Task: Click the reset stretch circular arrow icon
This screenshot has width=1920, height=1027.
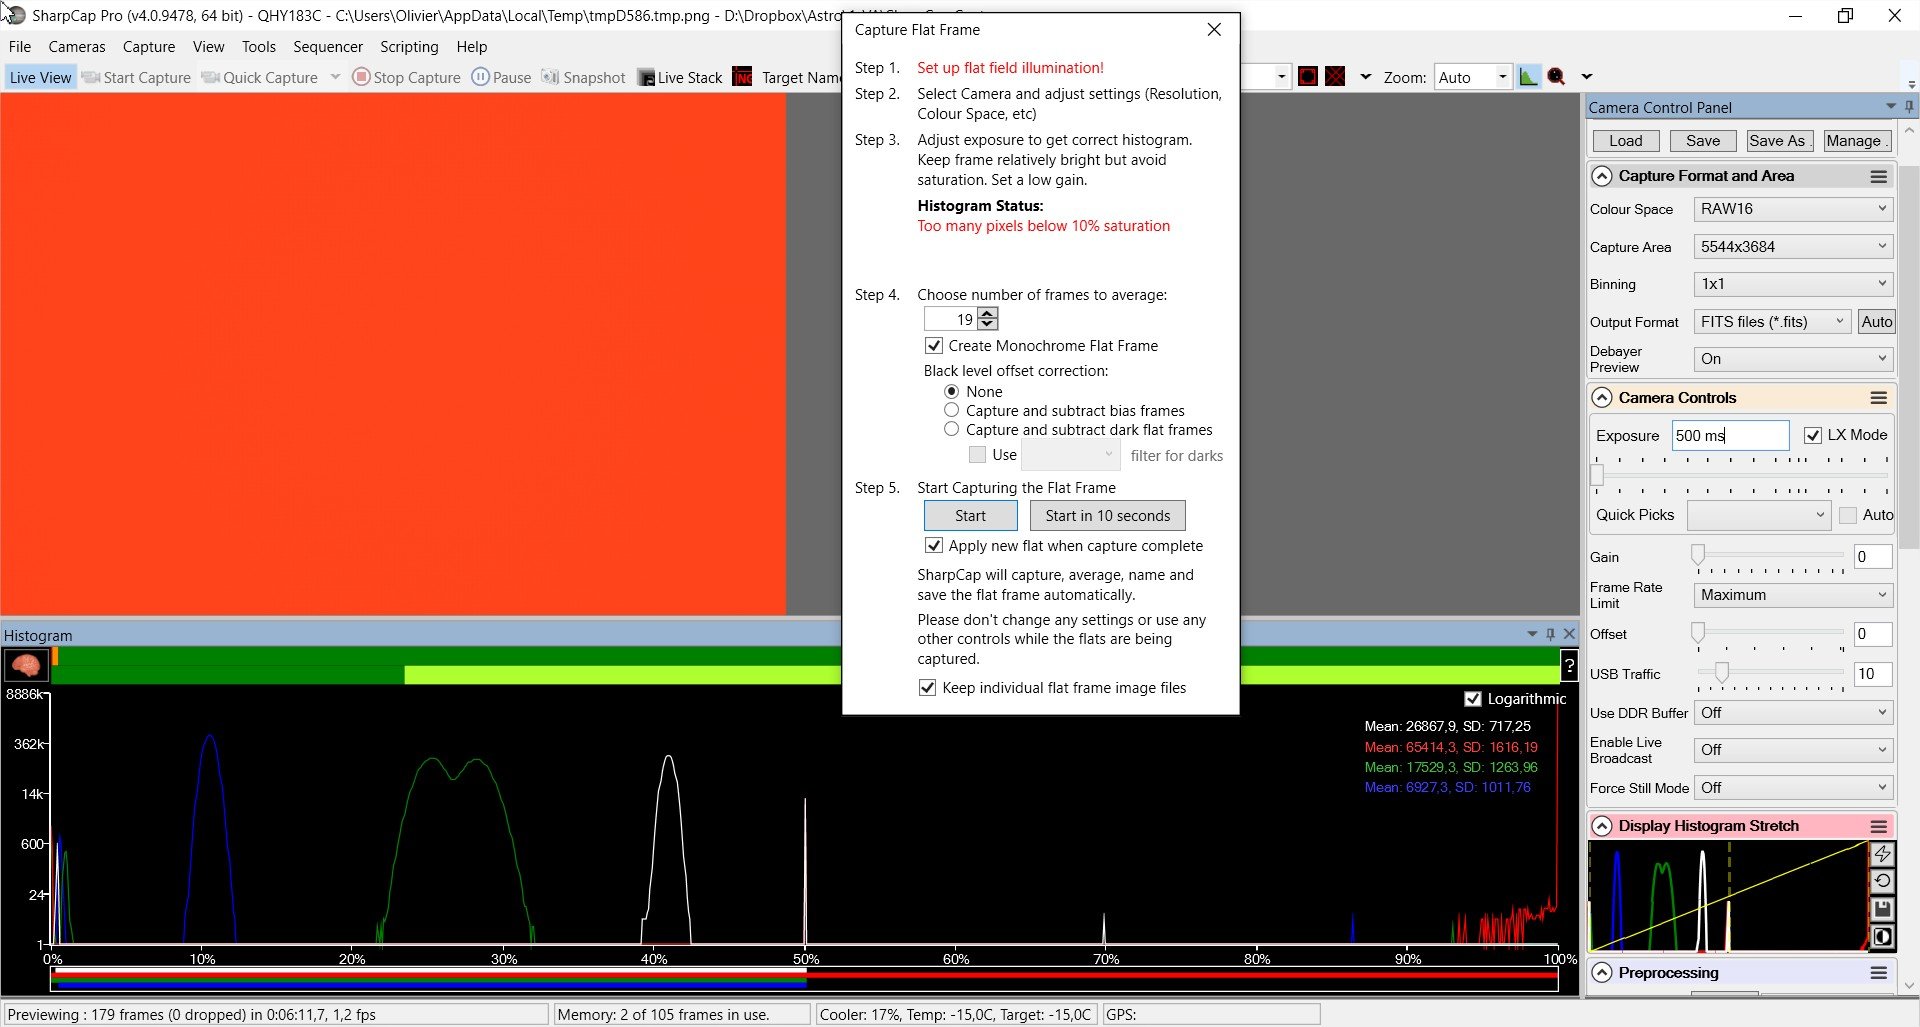Action: pyautogui.click(x=1882, y=881)
